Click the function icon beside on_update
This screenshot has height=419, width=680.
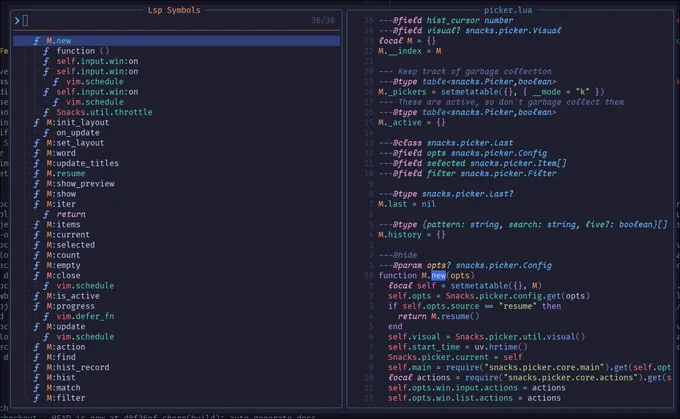coord(46,133)
